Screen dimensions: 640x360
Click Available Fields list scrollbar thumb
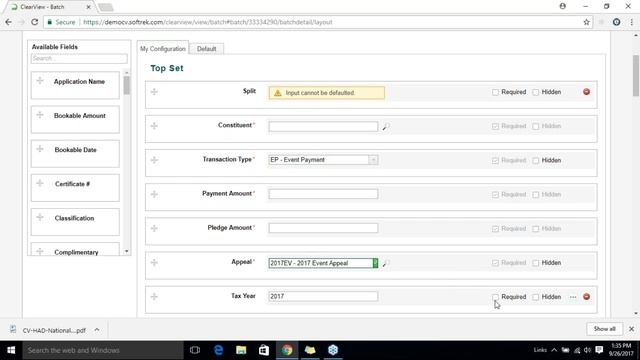click(127, 85)
